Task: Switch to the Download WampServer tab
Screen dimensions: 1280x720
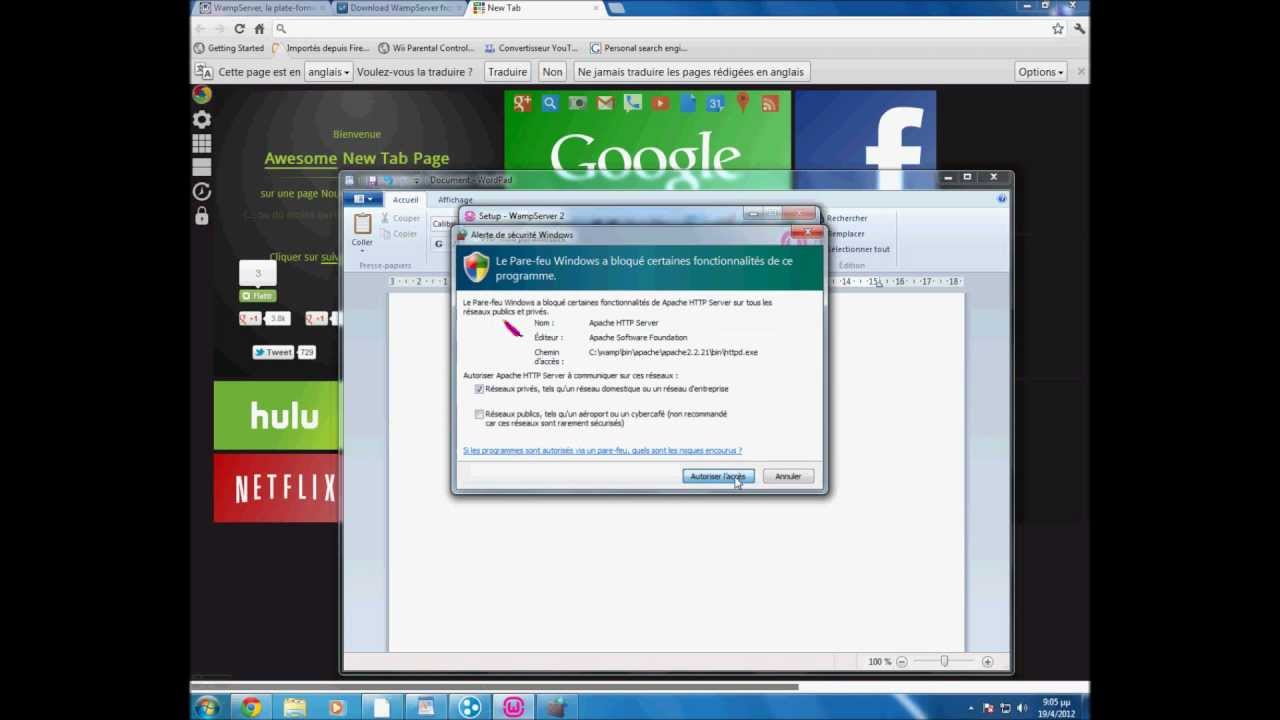Action: coord(398,8)
